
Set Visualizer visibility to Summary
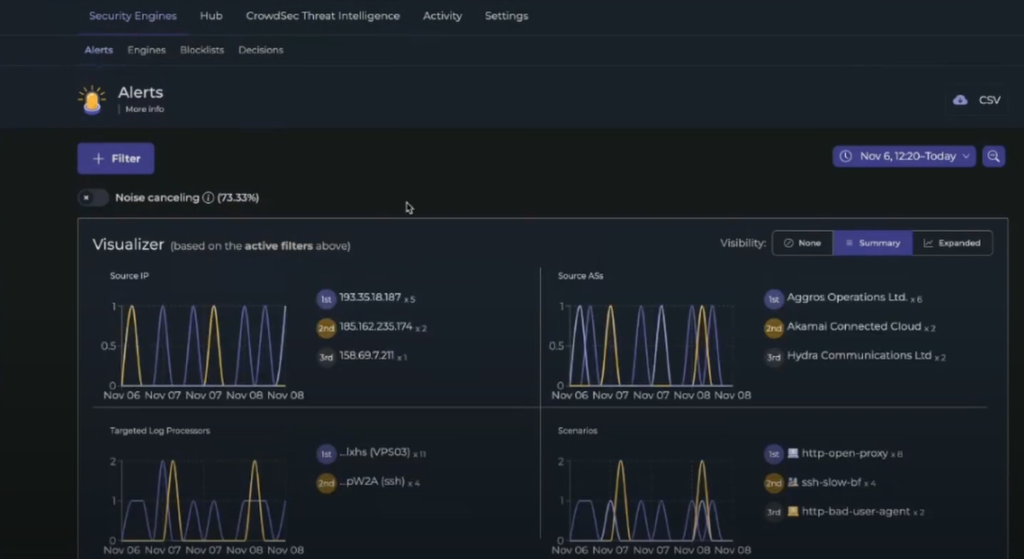tap(872, 243)
